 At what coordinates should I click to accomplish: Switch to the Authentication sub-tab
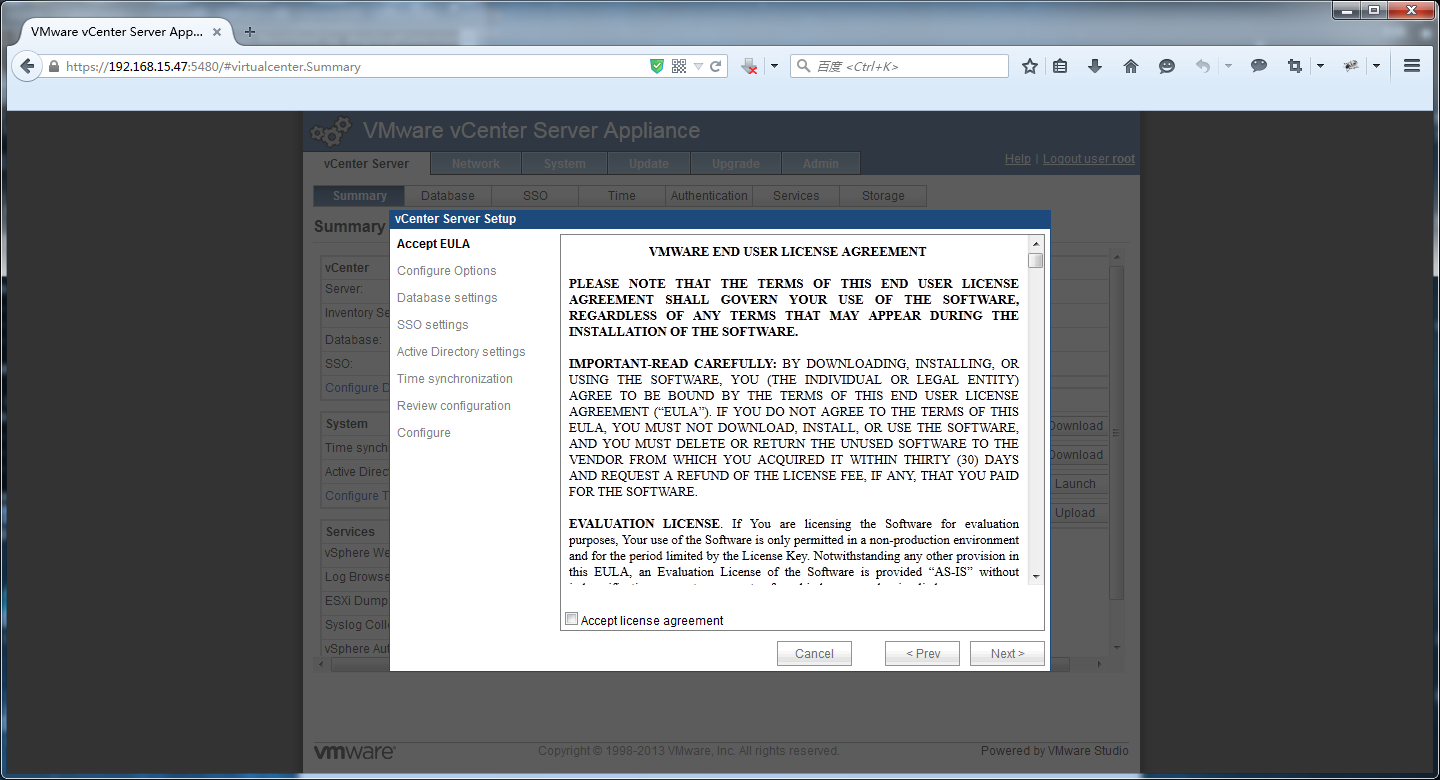(709, 196)
